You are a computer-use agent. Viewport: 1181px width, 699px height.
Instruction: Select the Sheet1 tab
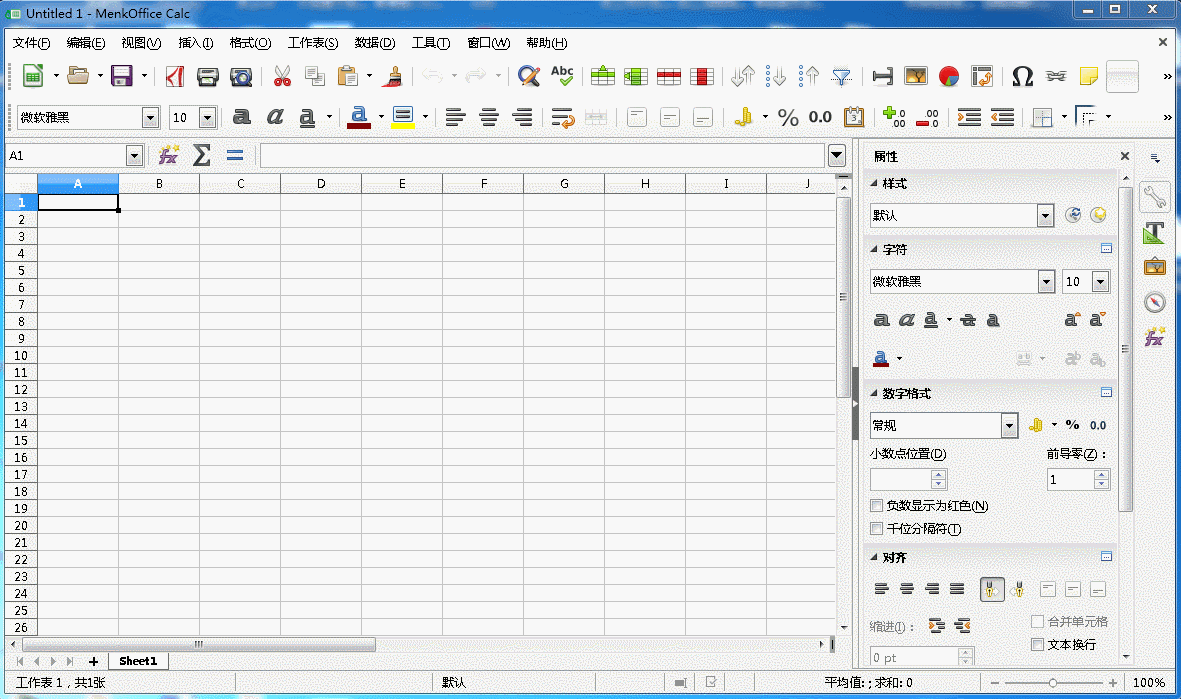(x=138, y=661)
